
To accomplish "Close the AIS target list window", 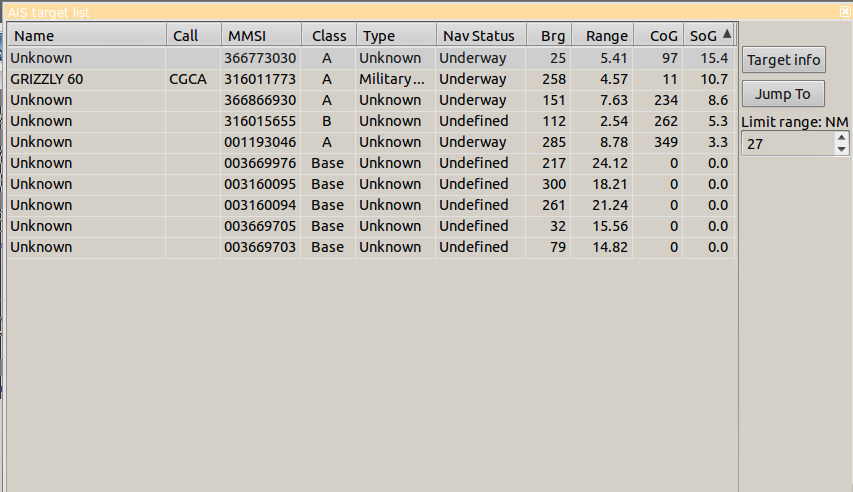I will point(845,11).
